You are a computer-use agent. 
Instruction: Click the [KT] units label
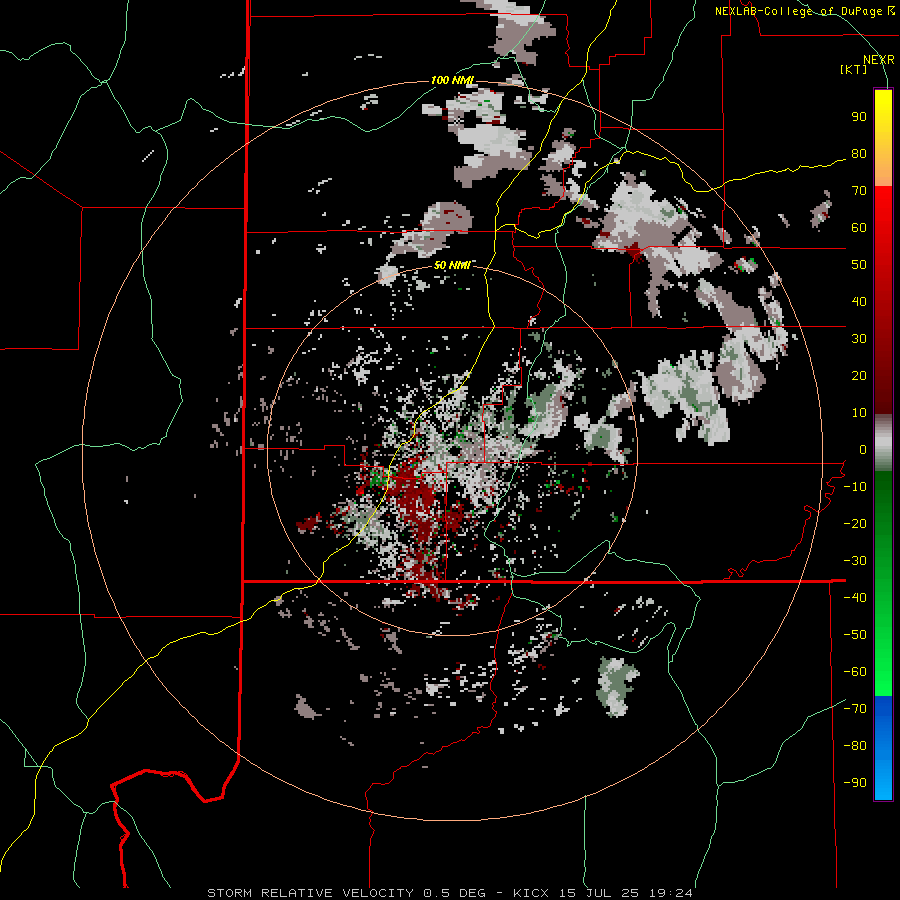click(854, 69)
